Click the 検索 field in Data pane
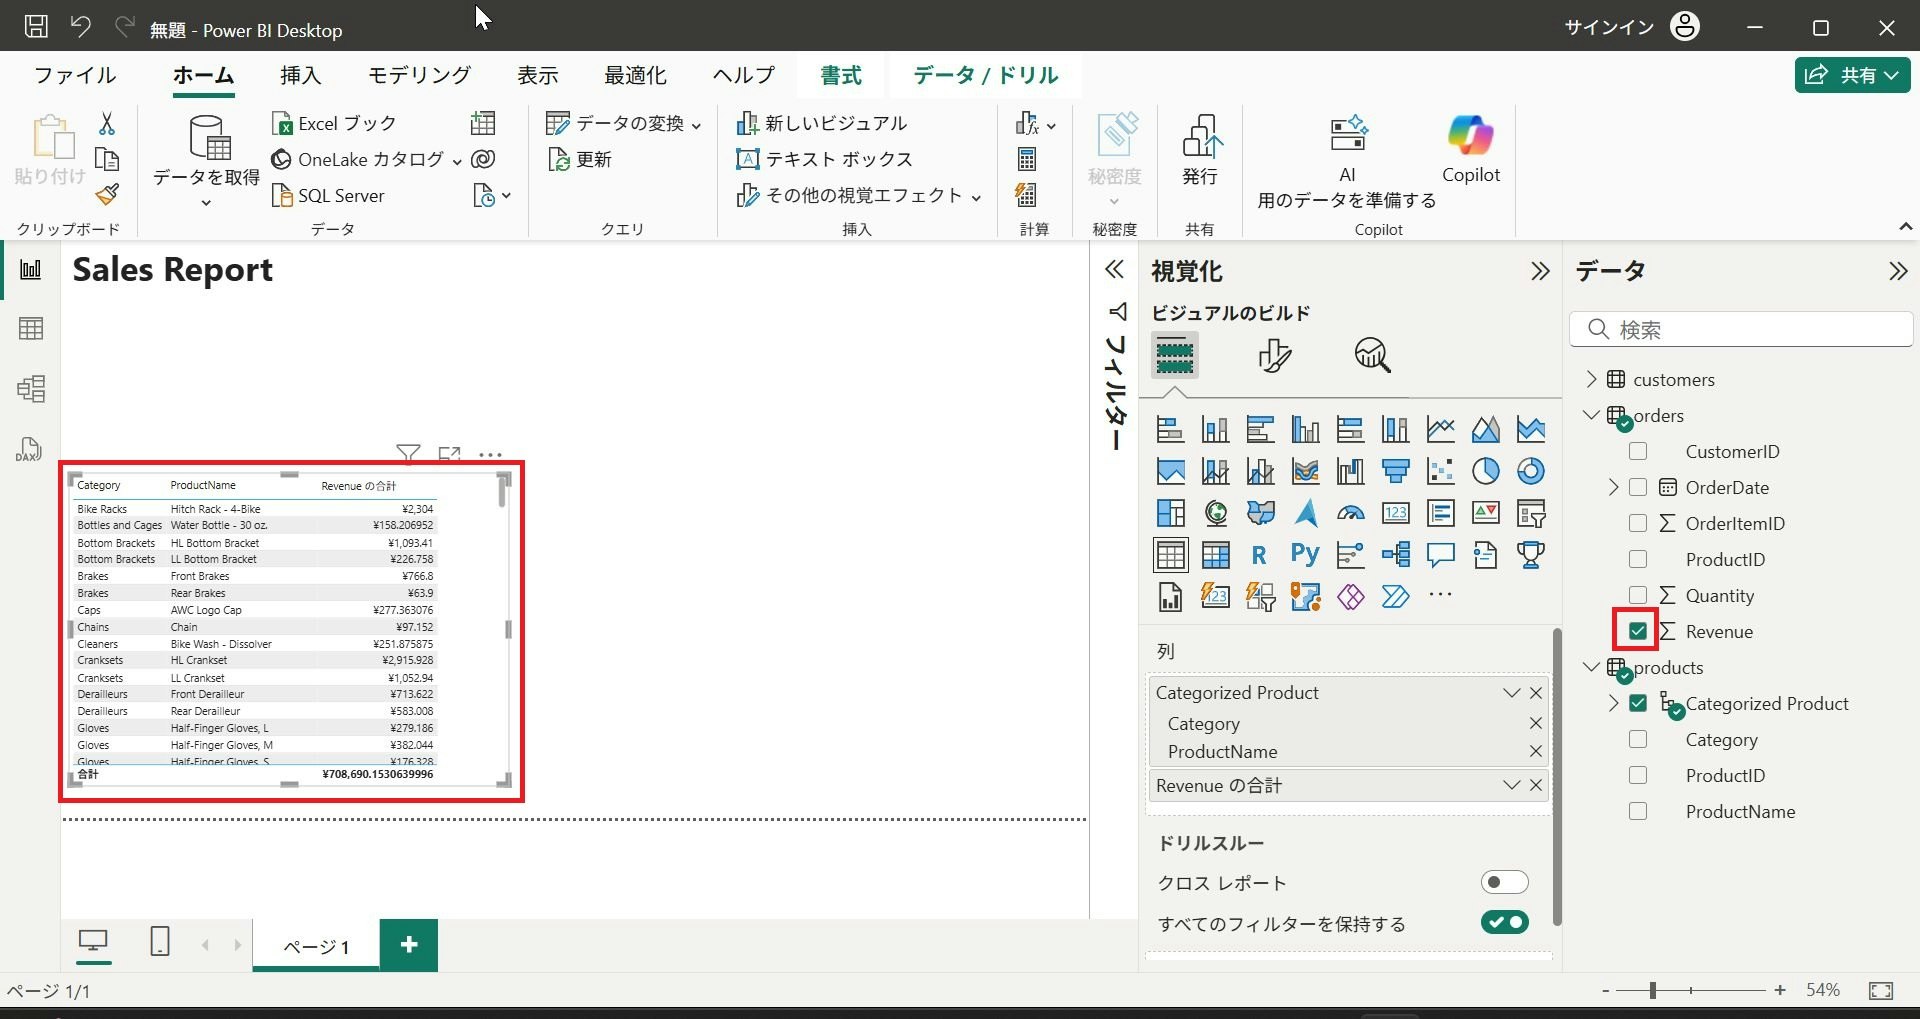 click(x=1741, y=329)
